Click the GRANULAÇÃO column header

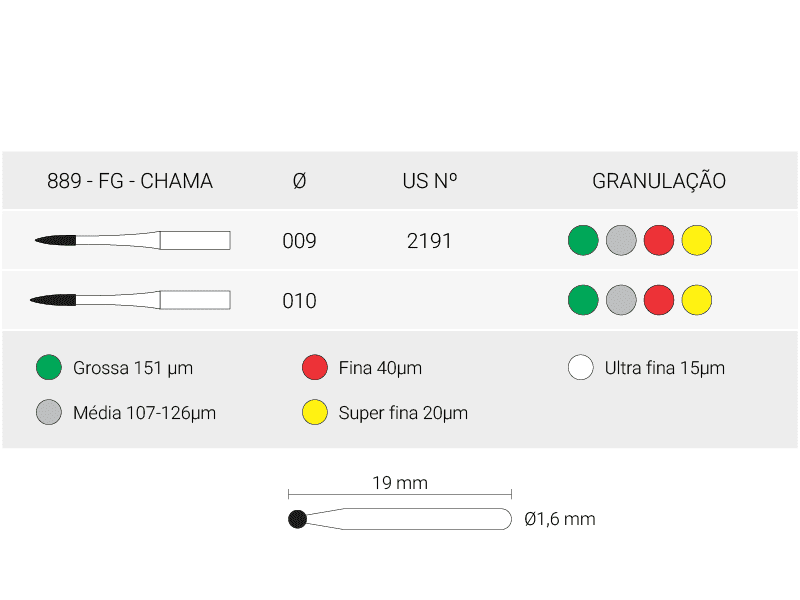tap(659, 181)
